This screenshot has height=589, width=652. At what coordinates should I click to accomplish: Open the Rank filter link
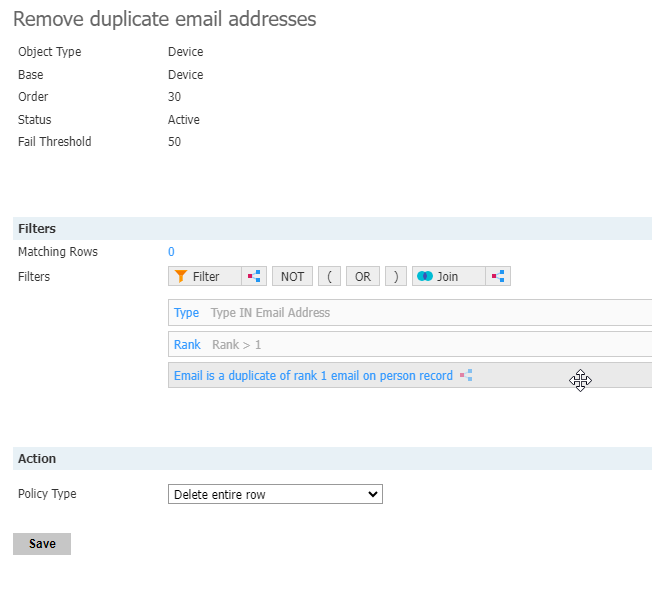187,344
